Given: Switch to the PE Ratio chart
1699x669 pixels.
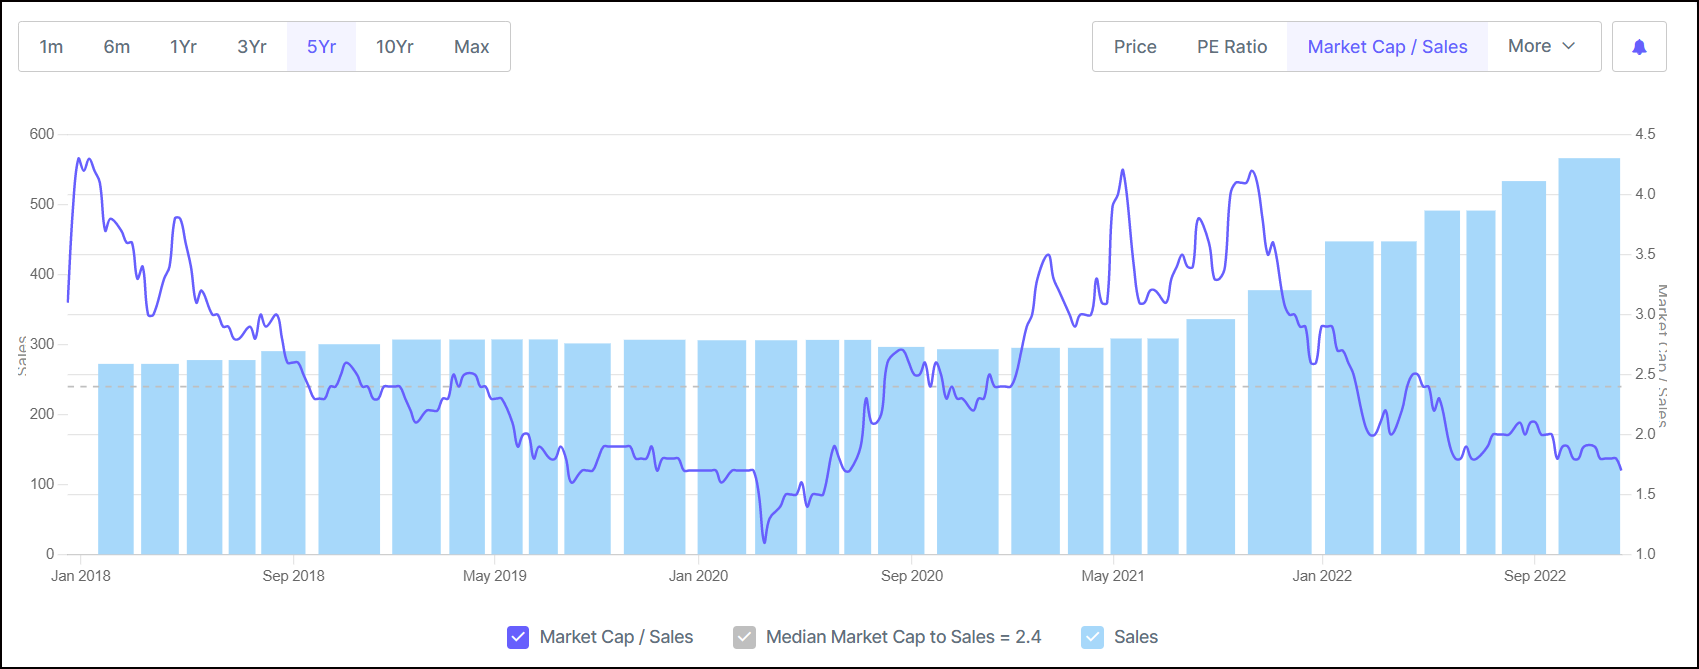Looking at the screenshot, I should (1232, 47).
